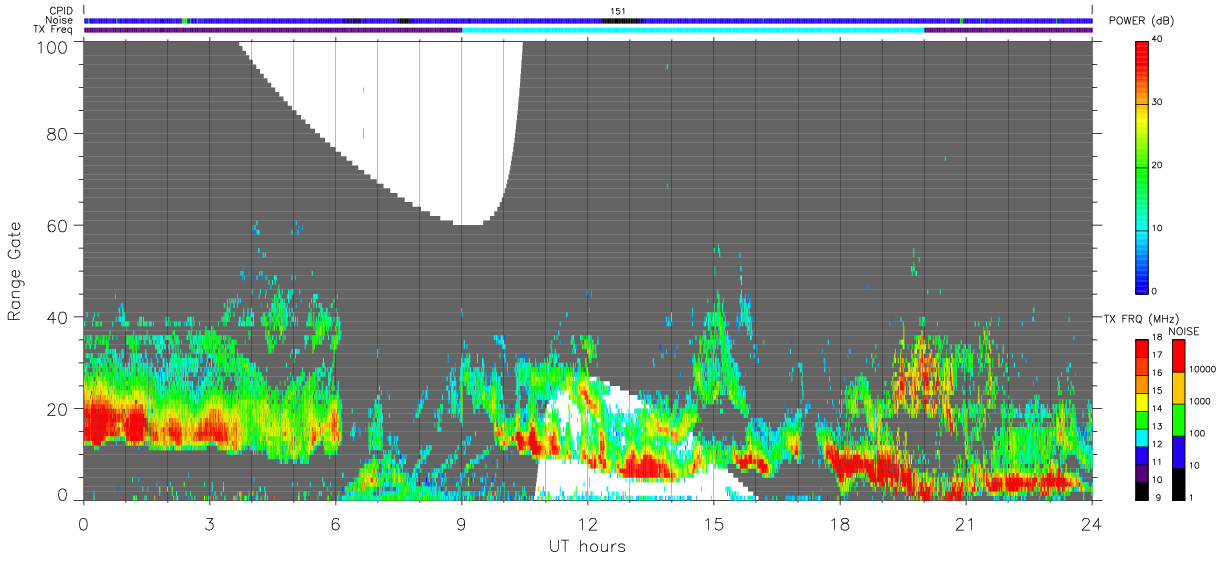Click the 80 tick on Range Gate axis

(59, 133)
